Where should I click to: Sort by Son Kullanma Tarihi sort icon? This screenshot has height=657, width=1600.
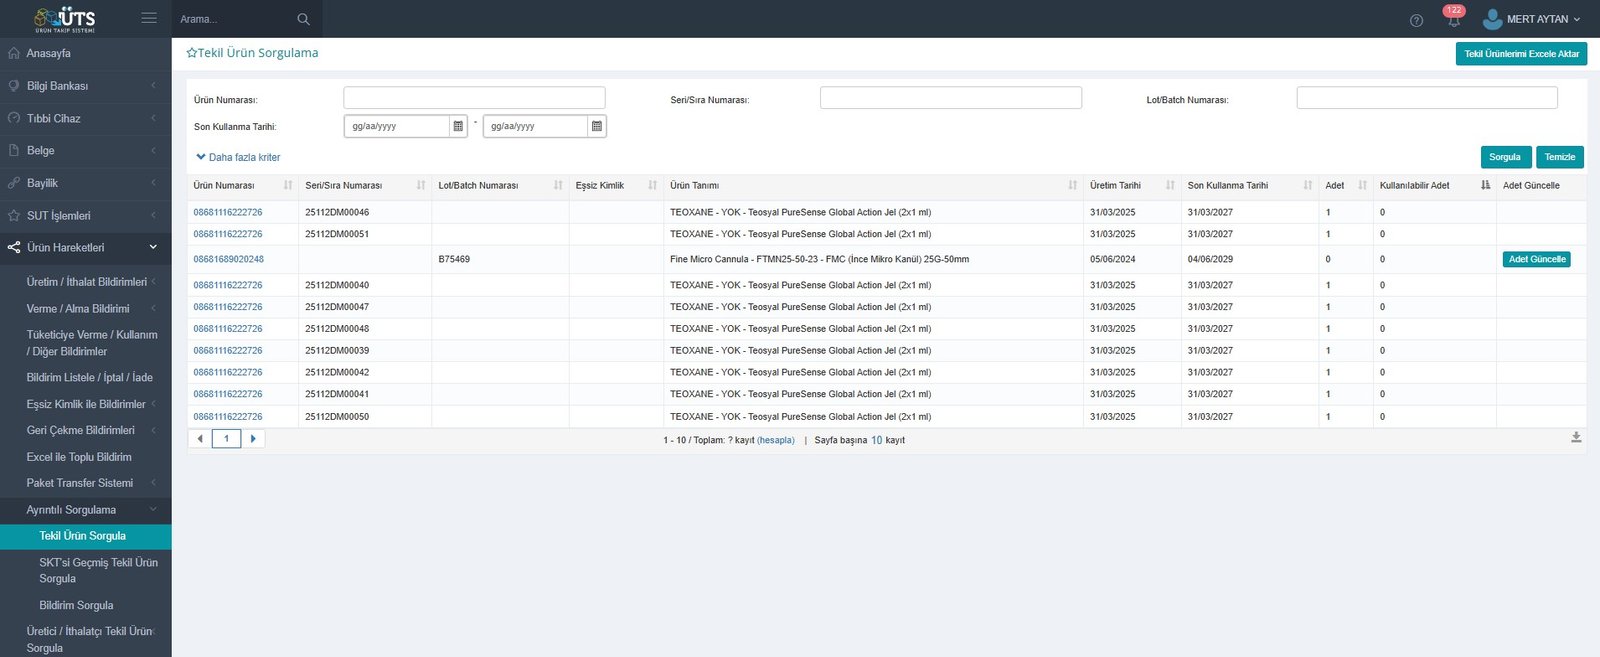point(1308,185)
